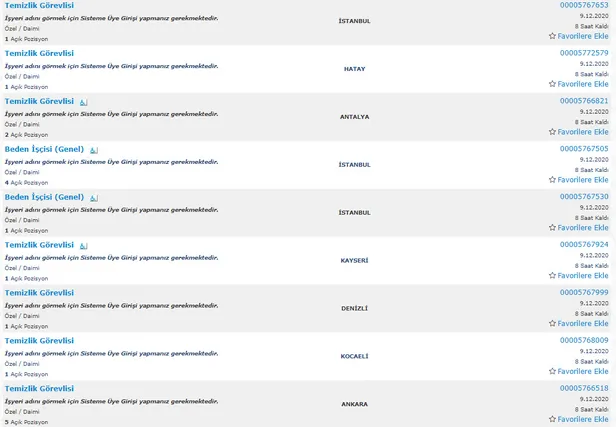Click accessibility icon on Beden İşçisi listing 00005767530
The height and width of the screenshot is (427, 616).
(94, 198)
